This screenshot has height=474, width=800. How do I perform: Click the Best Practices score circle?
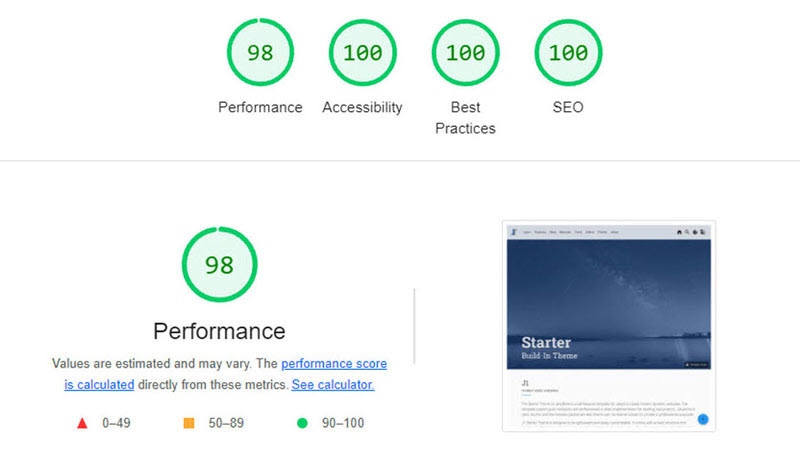click(465, 53)
